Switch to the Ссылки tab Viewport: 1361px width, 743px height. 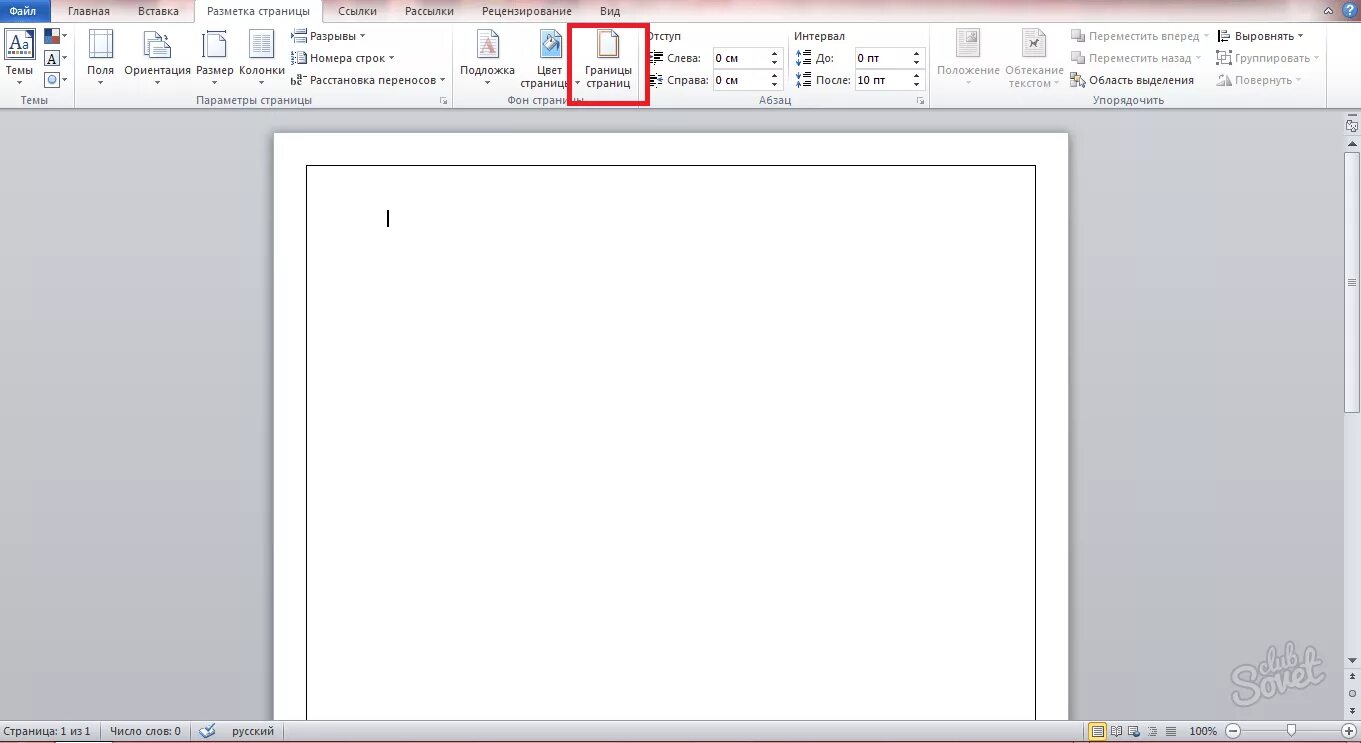[358, 11]
